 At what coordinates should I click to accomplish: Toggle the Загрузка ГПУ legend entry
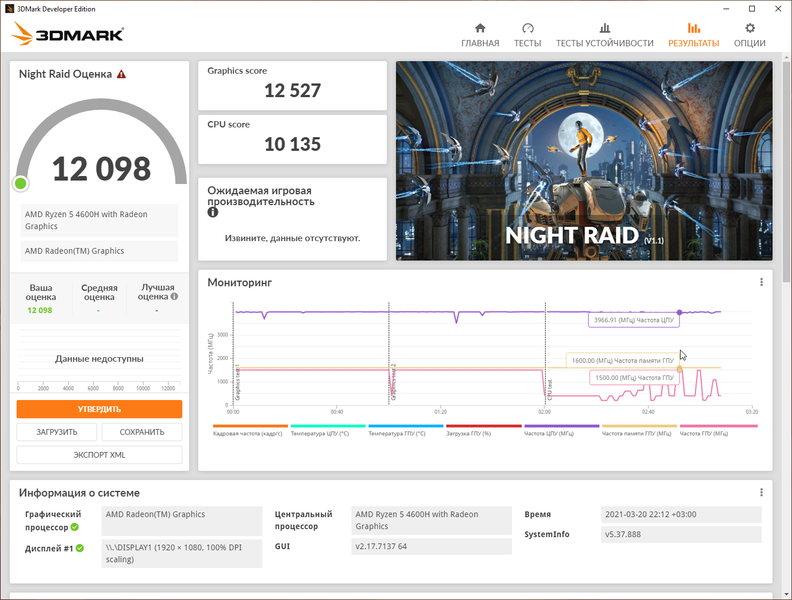coord(483,430)
